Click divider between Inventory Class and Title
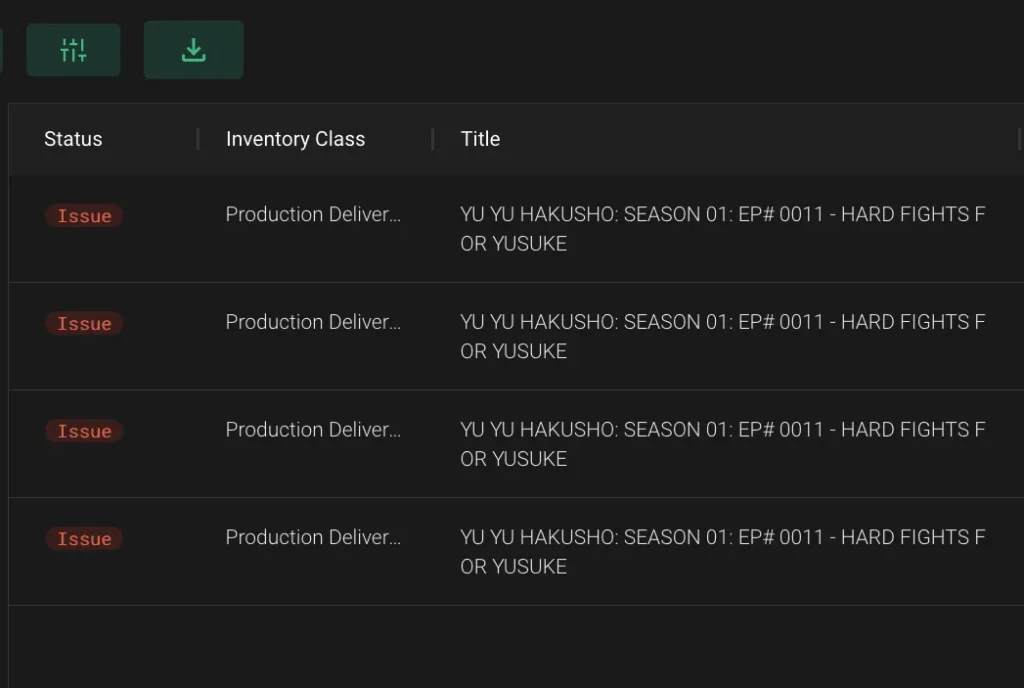Screen dimensions: 1024x688 coord(433,139)
